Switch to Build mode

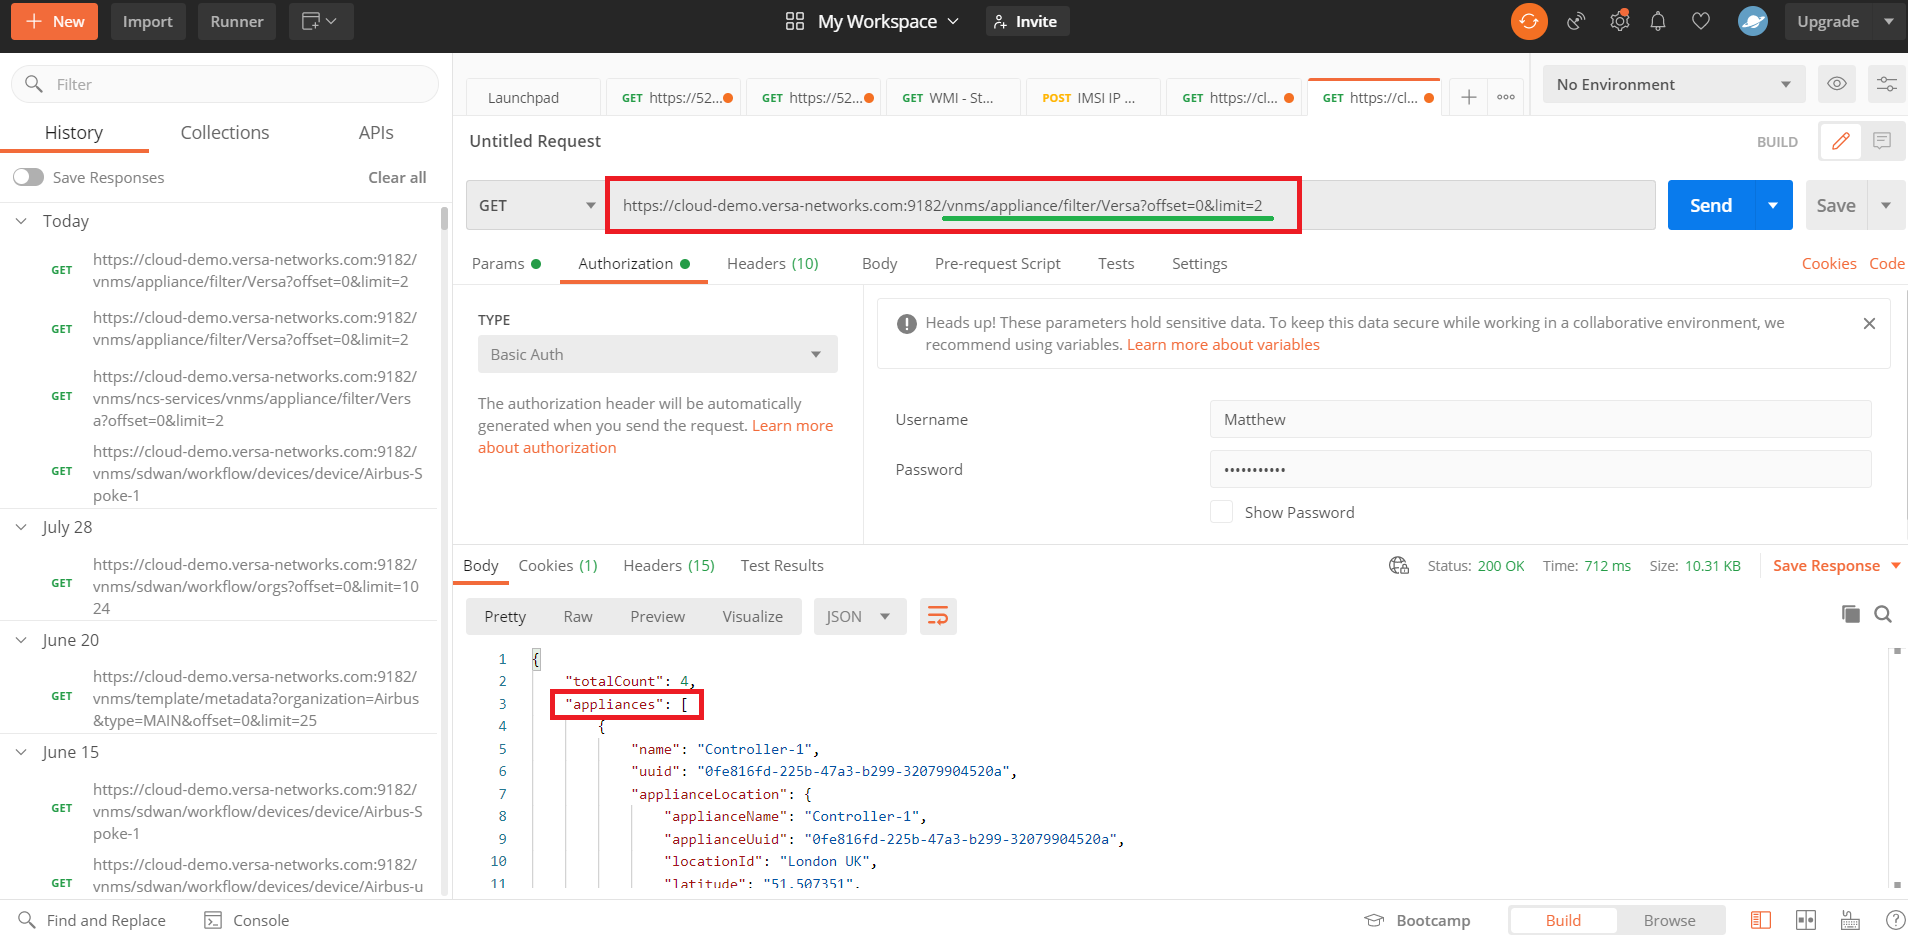pyautogui.click(x=1563, y=920)
